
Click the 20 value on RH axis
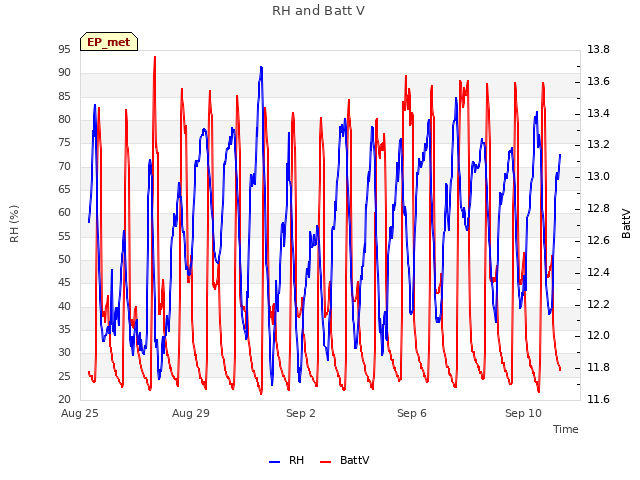coord(64,400)
